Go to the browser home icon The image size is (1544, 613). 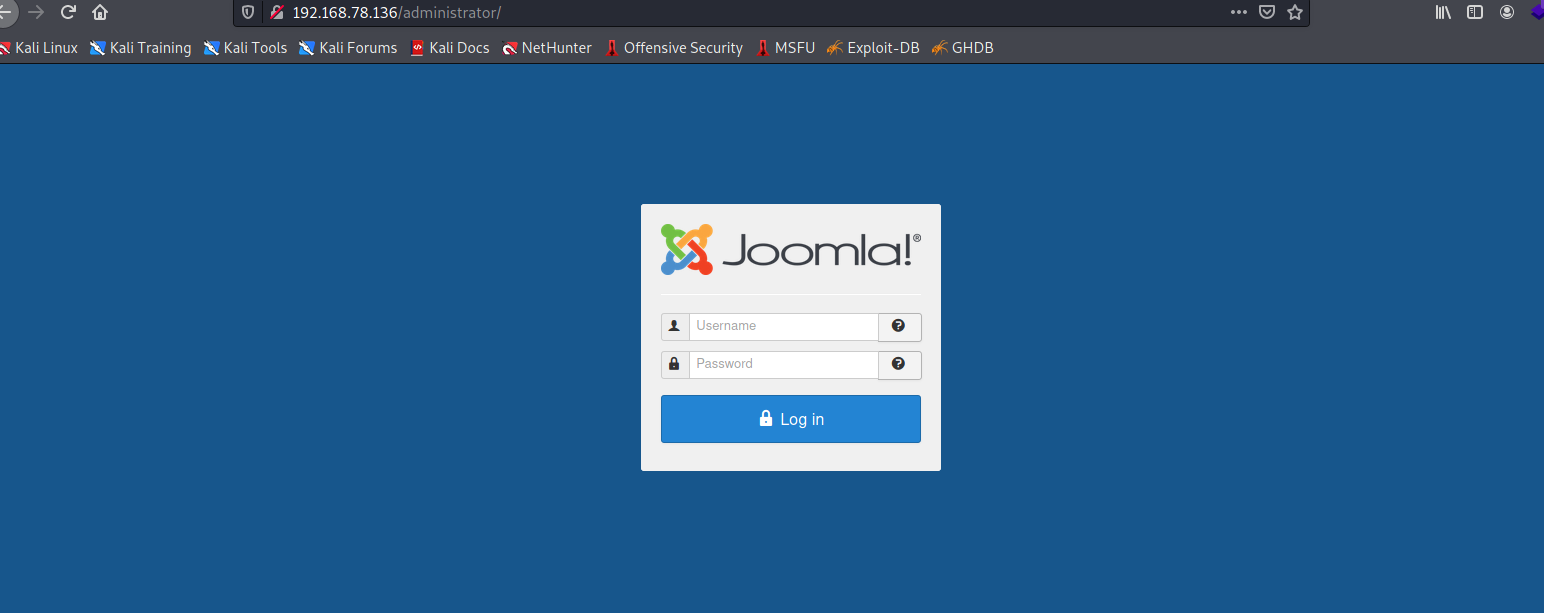point(100,12)
